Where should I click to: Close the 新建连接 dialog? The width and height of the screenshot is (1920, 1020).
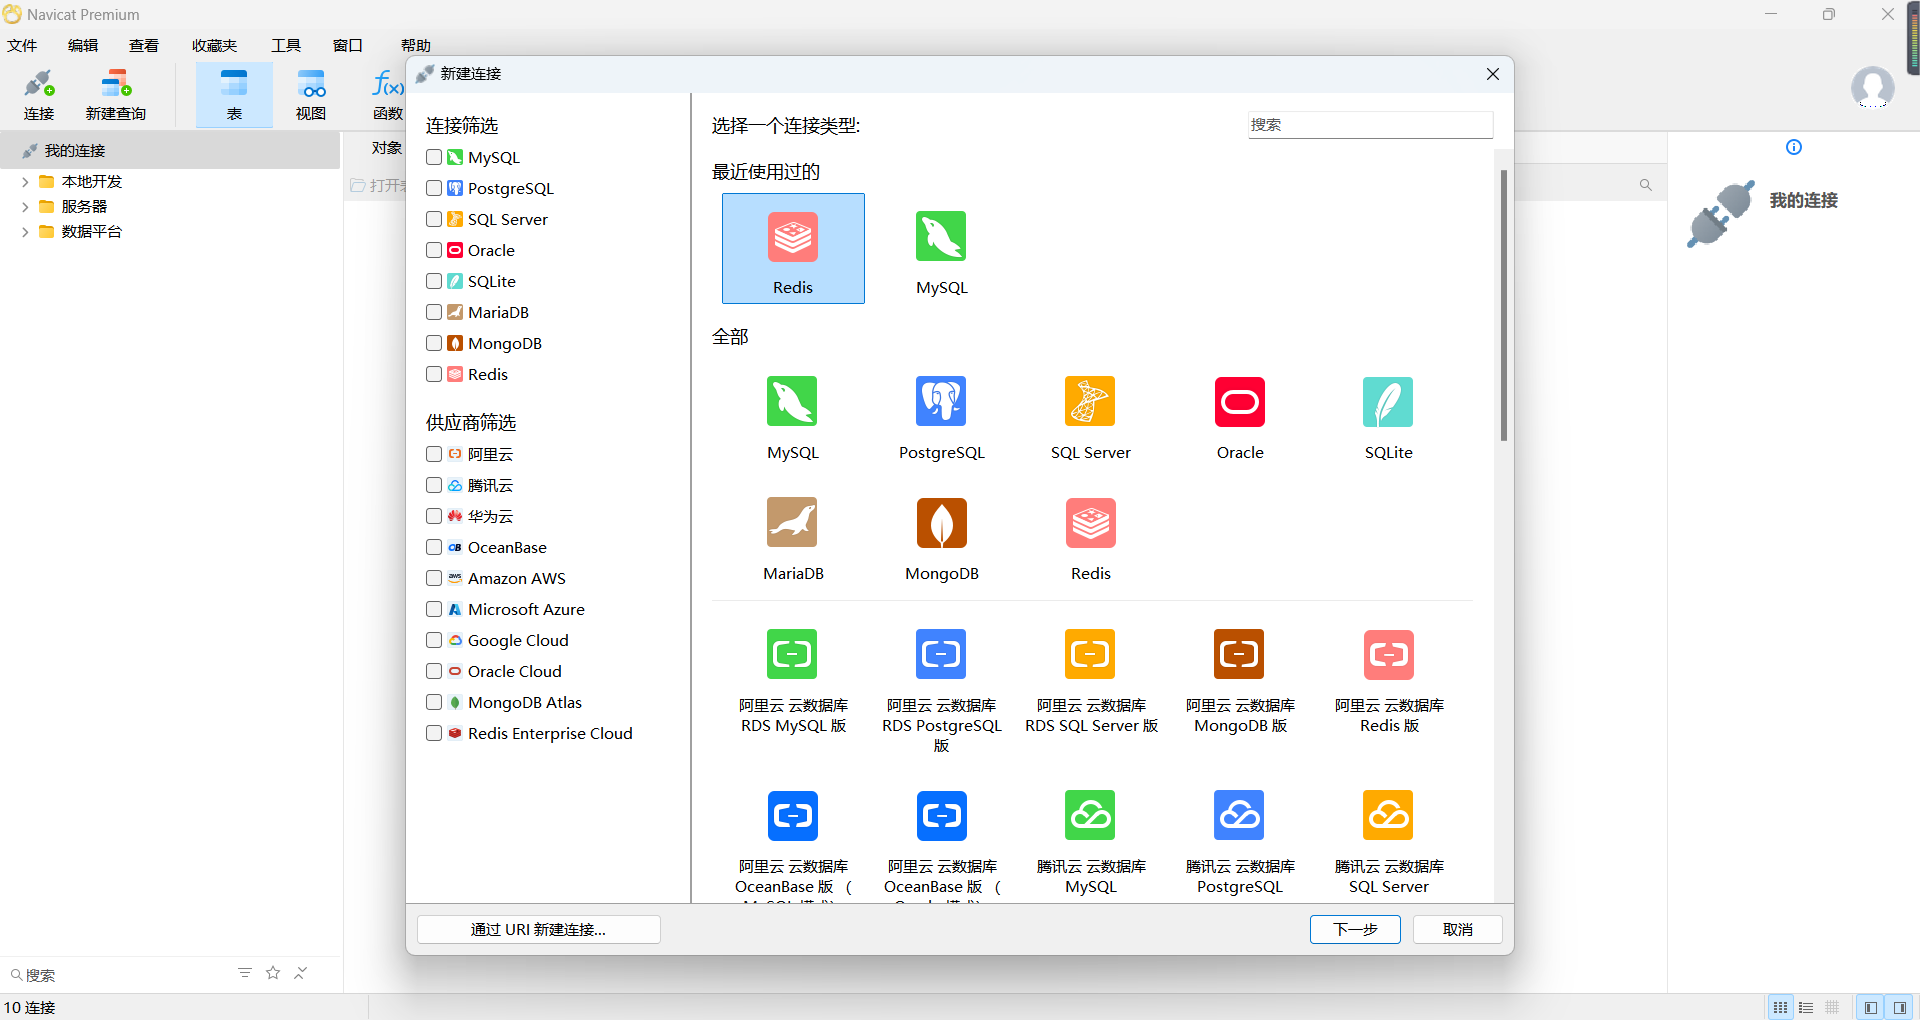[1492, 74]
